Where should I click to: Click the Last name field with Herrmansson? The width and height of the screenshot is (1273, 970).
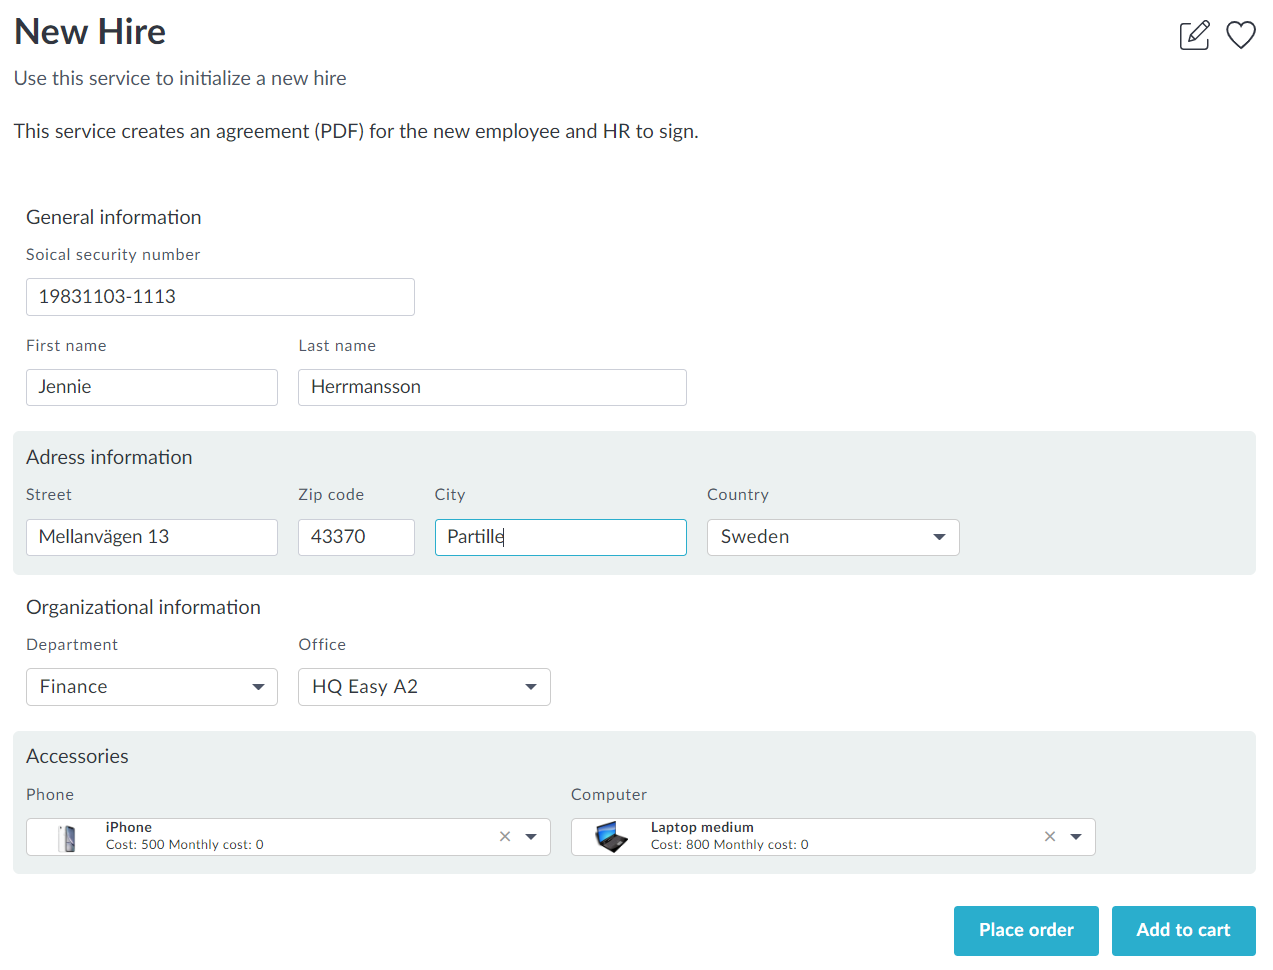tap(492, 387)
